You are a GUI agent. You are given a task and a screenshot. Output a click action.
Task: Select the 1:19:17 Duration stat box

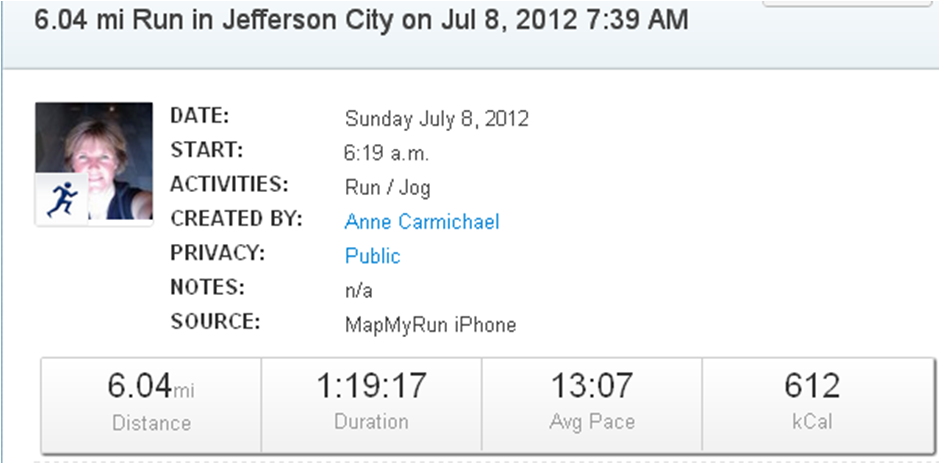371,403
